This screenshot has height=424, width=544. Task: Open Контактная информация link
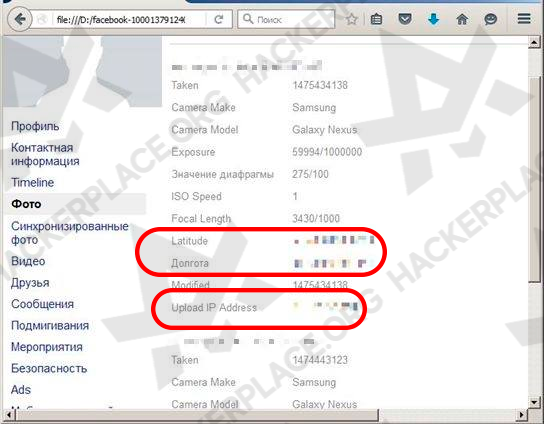pyautogui.click(x=45, y=154)
